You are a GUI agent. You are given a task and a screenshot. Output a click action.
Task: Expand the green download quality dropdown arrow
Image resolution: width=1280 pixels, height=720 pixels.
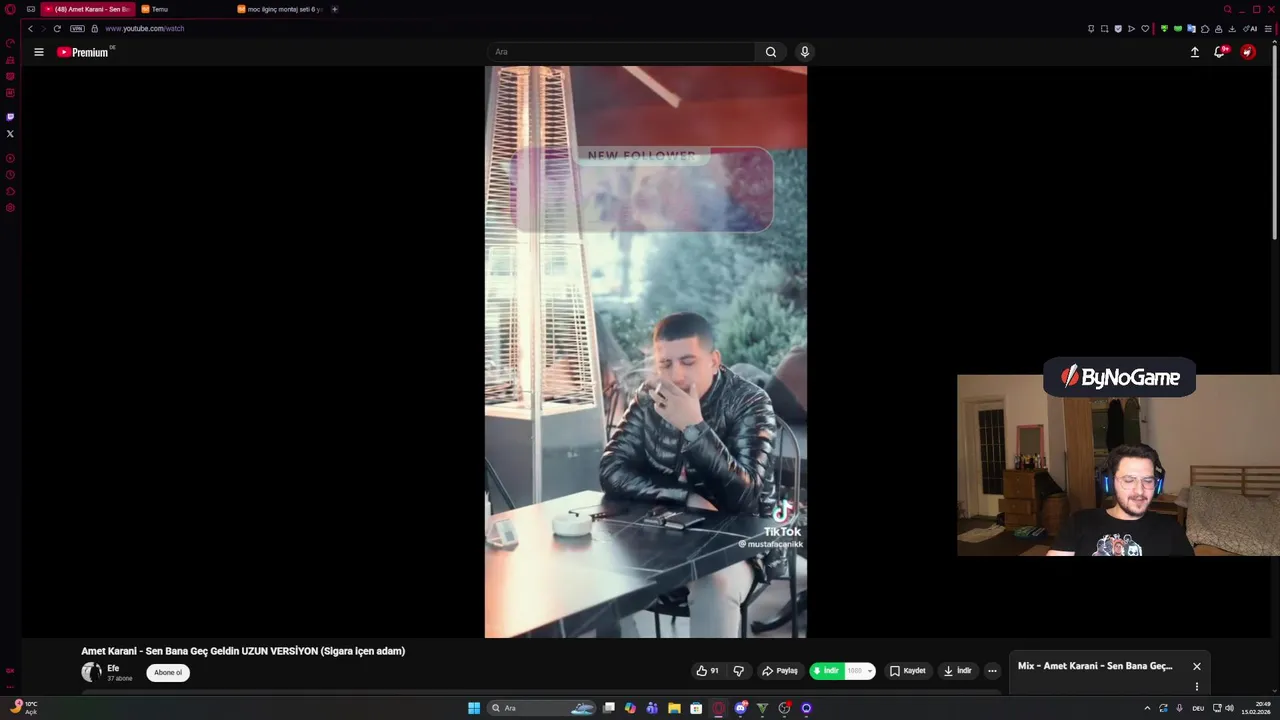(x=869, y=671)
